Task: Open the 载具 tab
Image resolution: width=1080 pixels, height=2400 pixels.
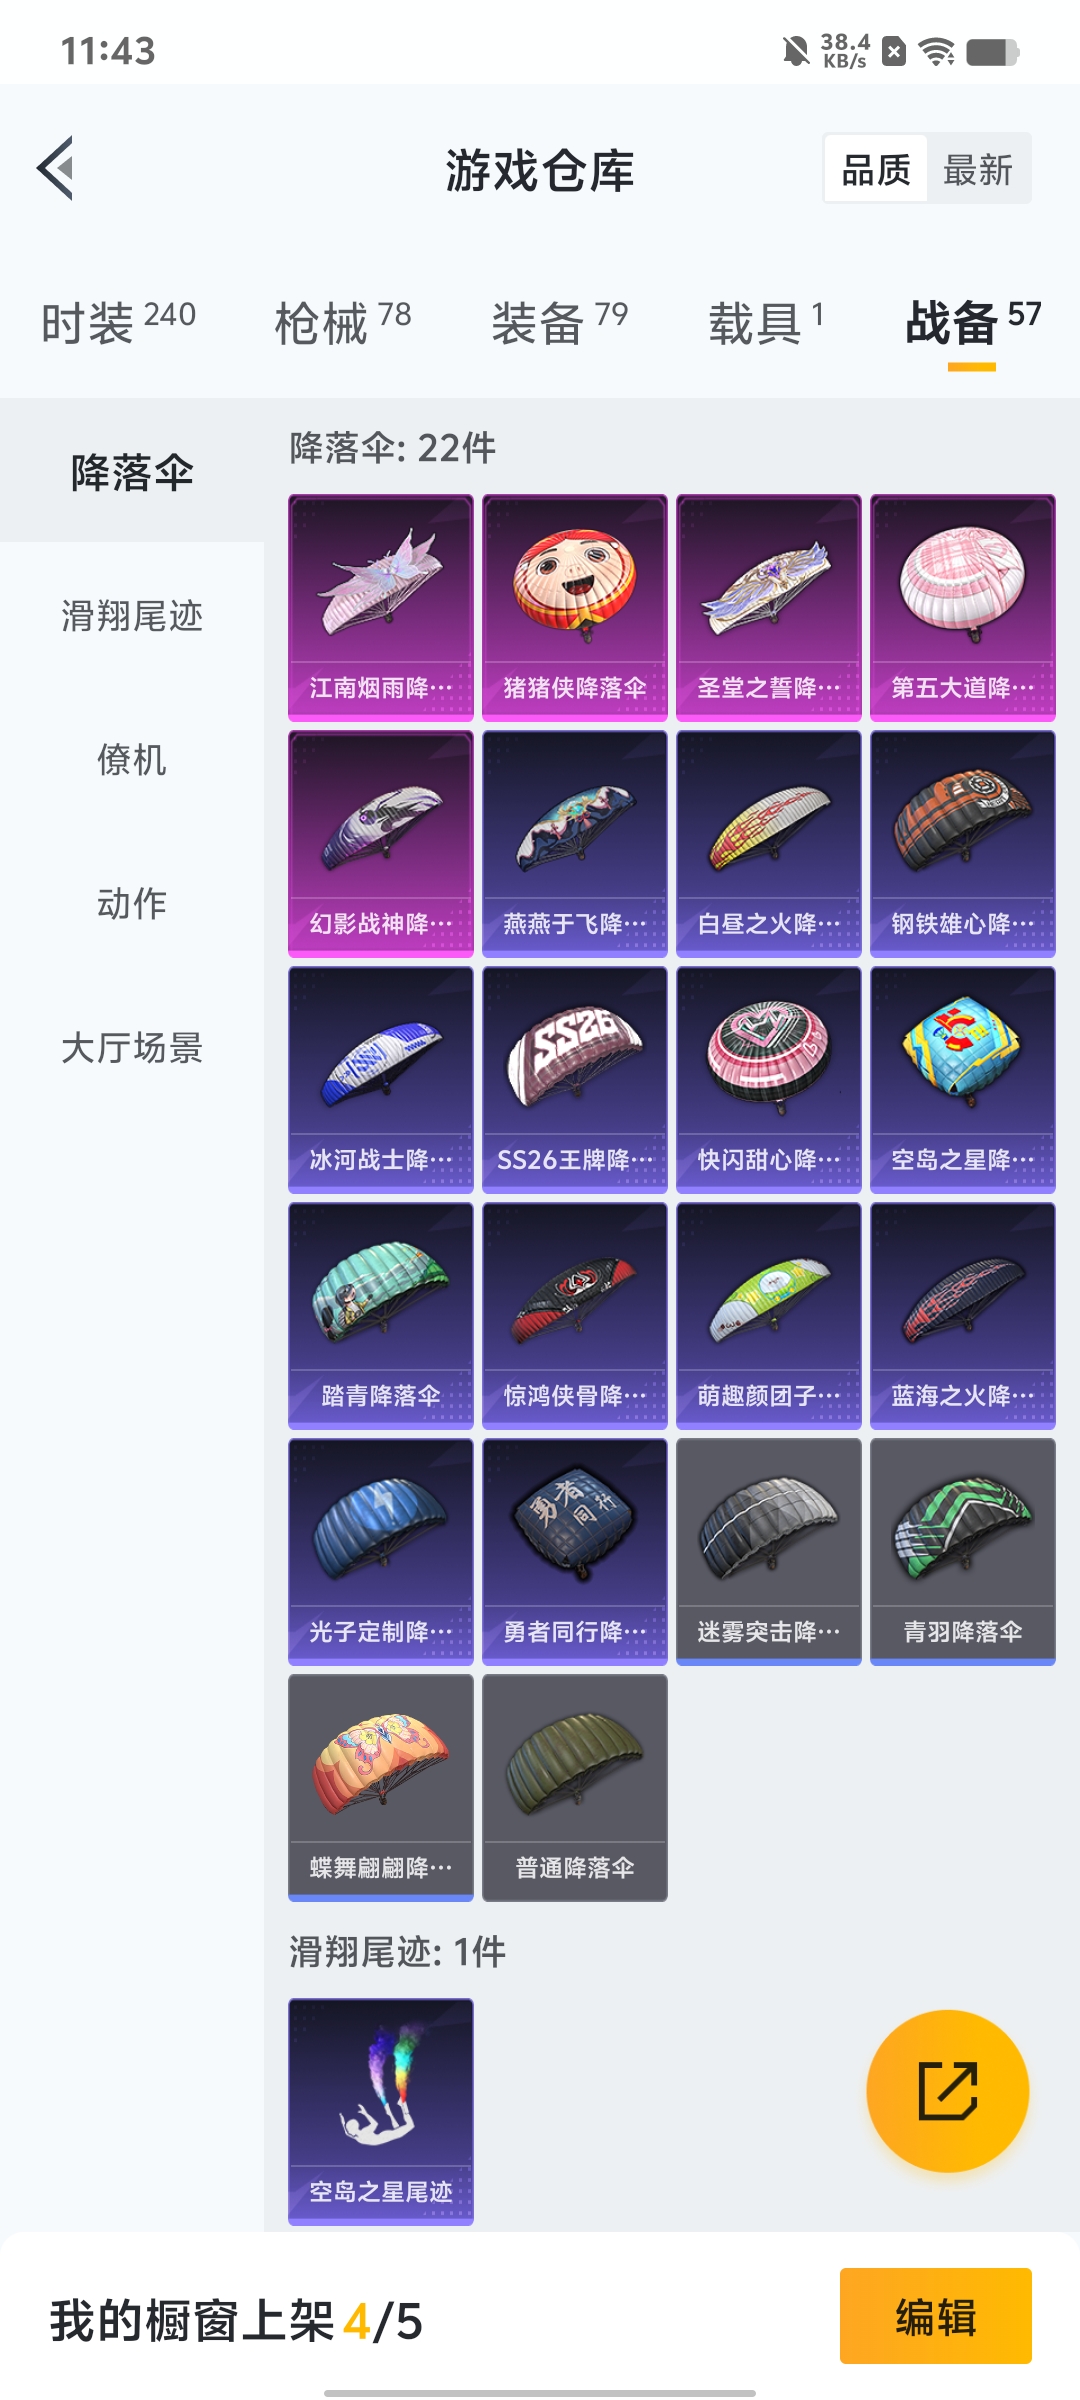Action: pyautogui.click(x=767, y=322)
